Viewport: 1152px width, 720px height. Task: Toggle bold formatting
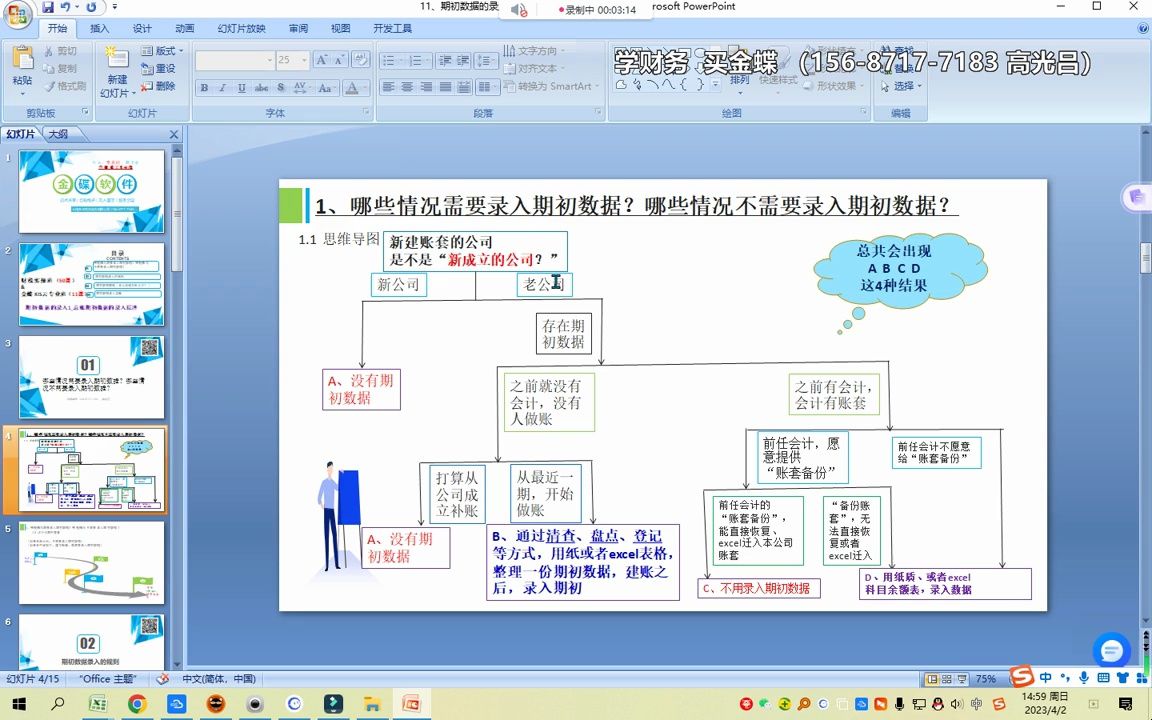coord(203,87)
